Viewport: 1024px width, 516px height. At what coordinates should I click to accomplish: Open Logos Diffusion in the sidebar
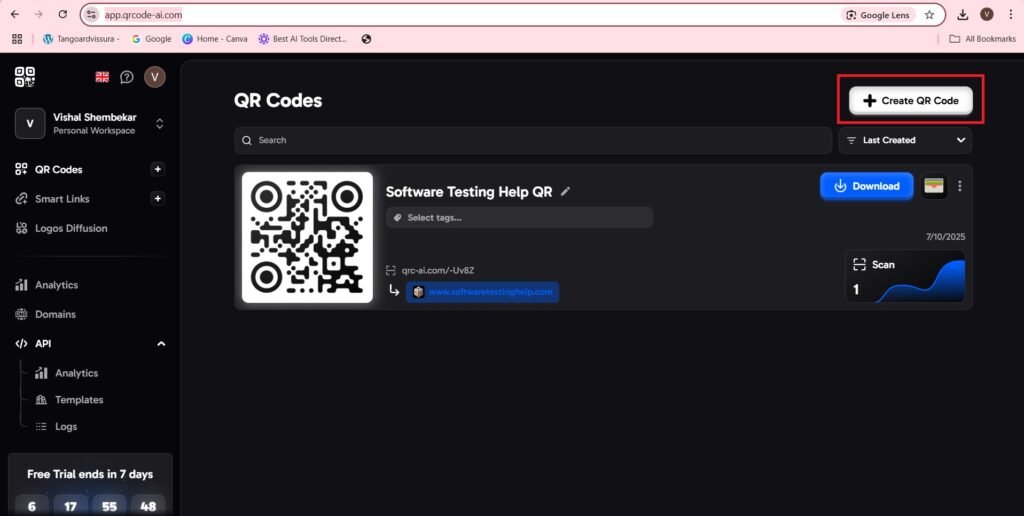point(71,228)
